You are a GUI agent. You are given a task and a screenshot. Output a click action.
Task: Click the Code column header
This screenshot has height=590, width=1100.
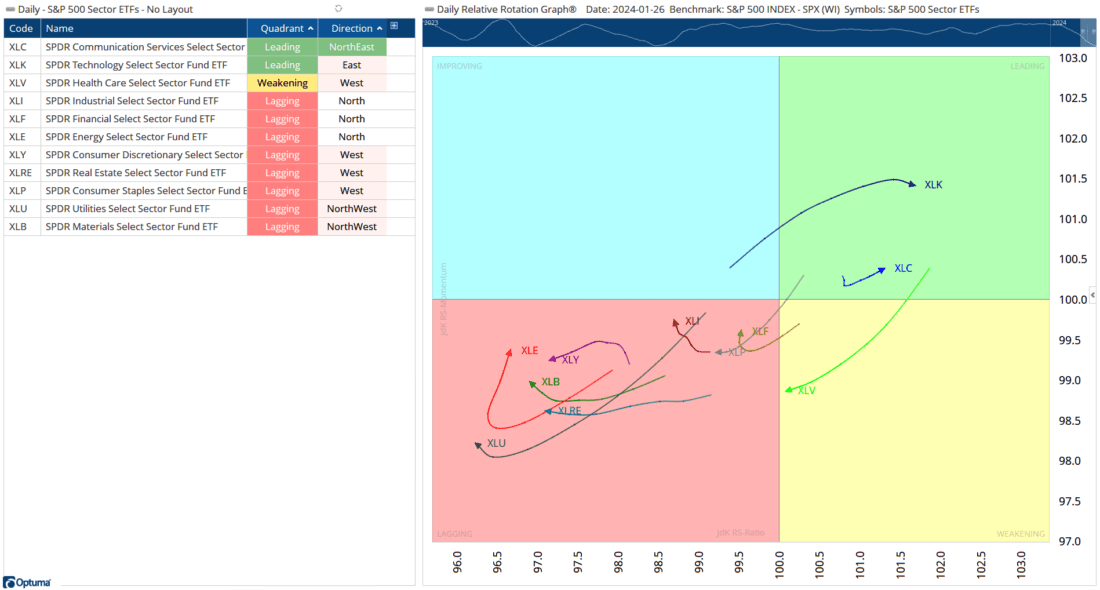20,27
